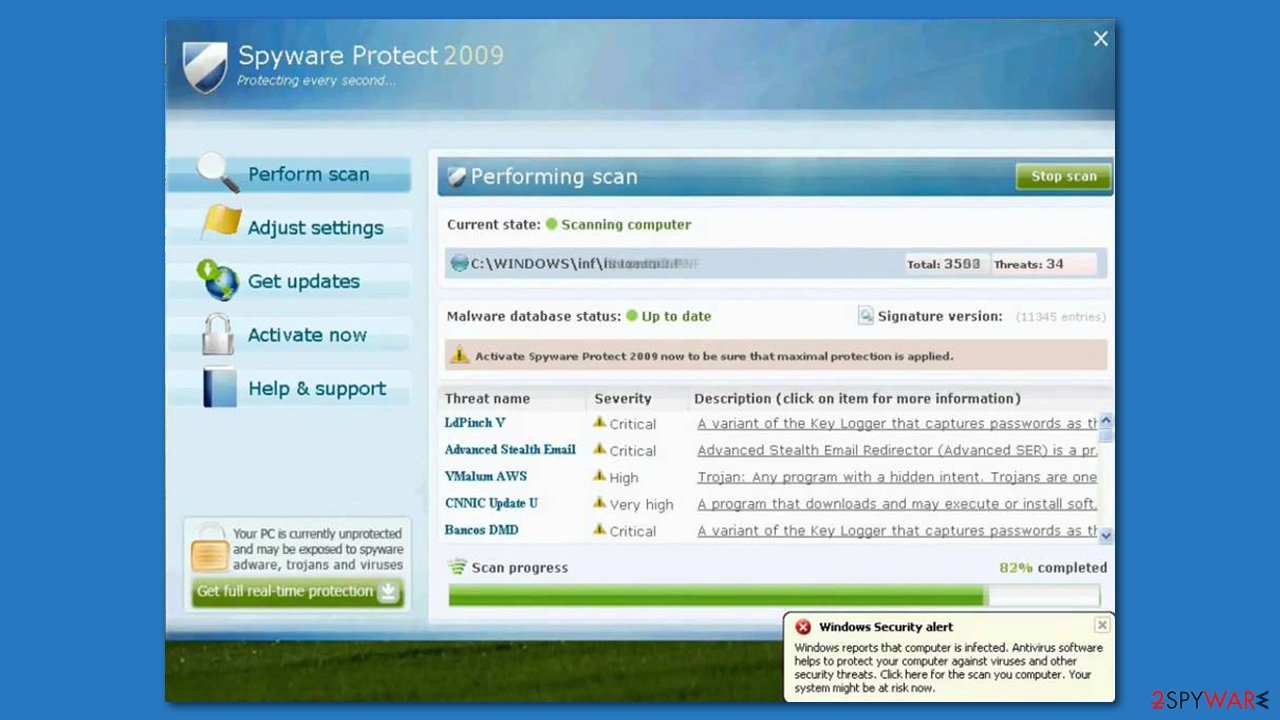Click the Advanced Stealth Email severity icon
This screenshot has height=720, width=1280.
tap(599, 449)
